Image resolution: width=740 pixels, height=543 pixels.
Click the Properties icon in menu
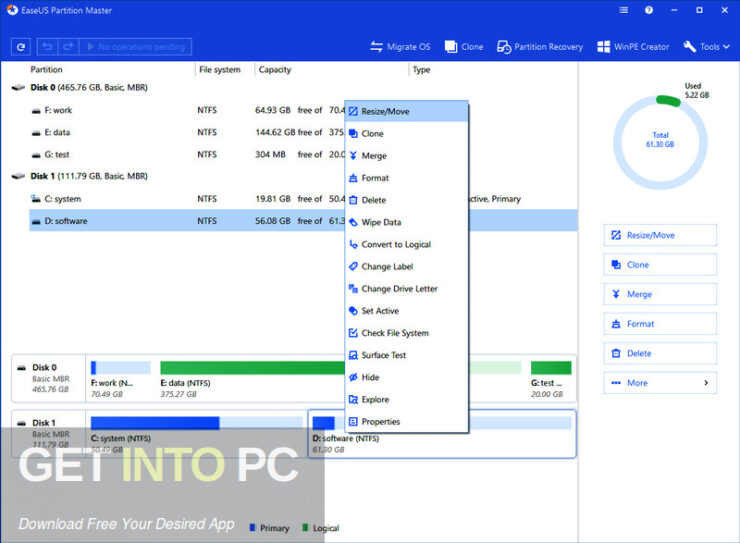[x=353, y=422]
